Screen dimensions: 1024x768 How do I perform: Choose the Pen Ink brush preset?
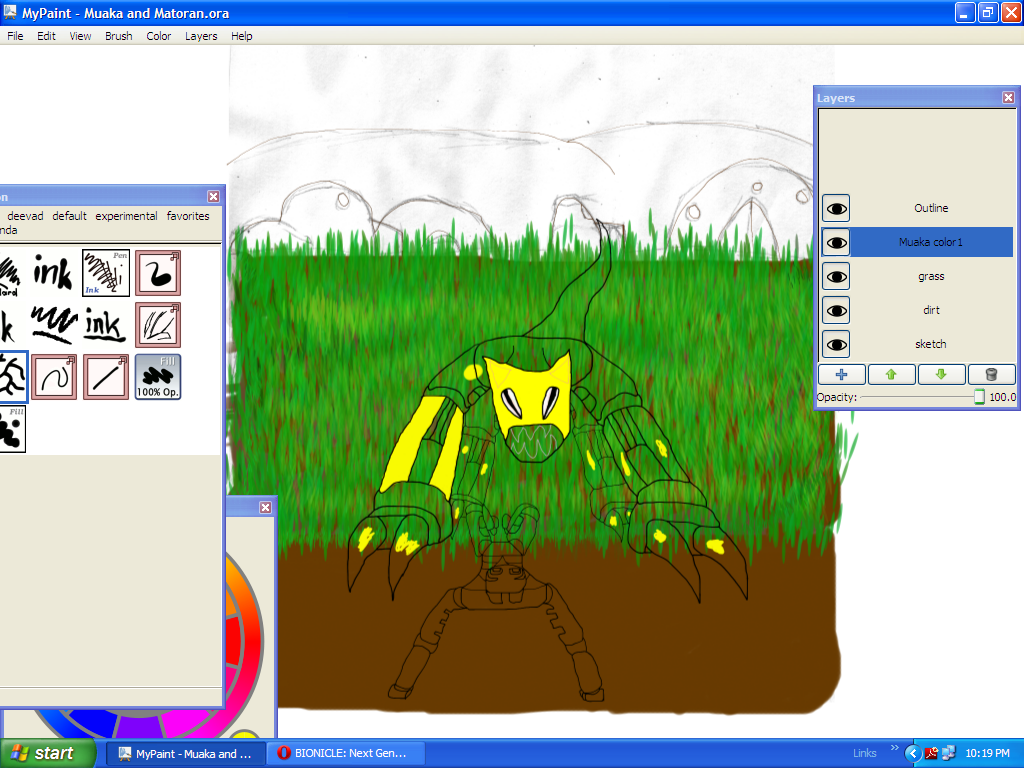tap(106, 272)
